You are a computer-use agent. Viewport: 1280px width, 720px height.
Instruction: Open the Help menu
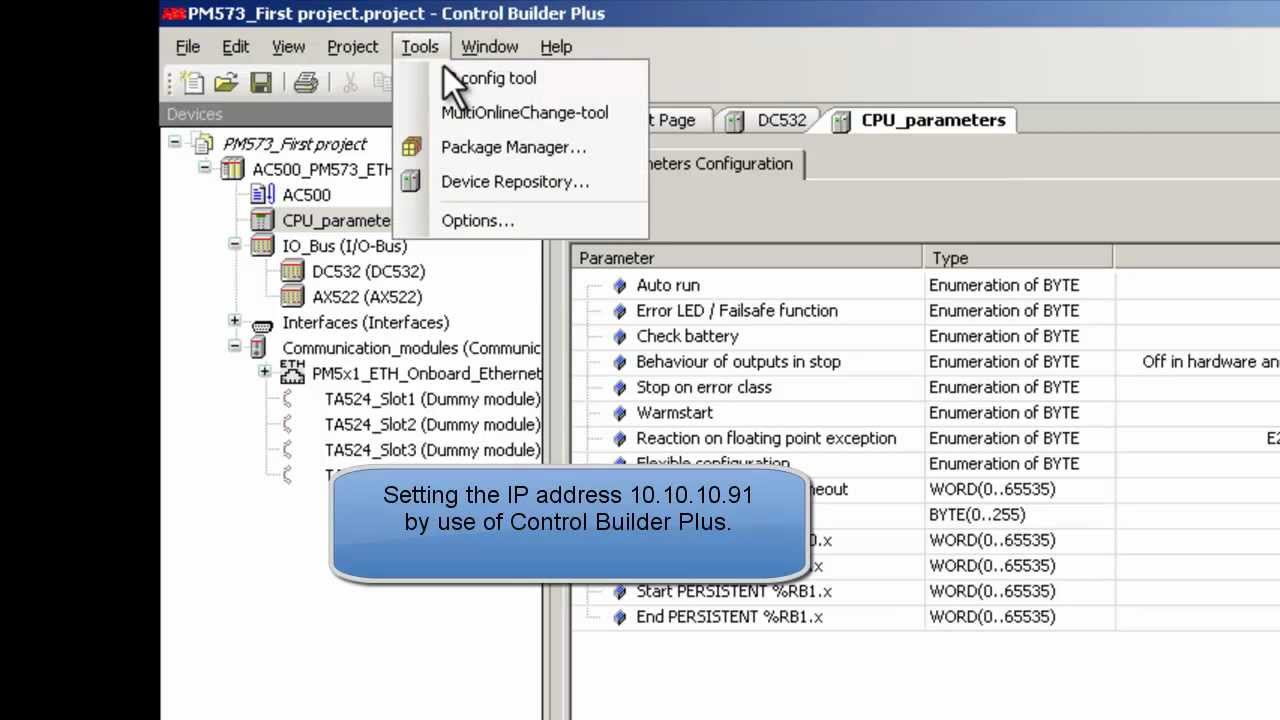click(x=556, y=47)
